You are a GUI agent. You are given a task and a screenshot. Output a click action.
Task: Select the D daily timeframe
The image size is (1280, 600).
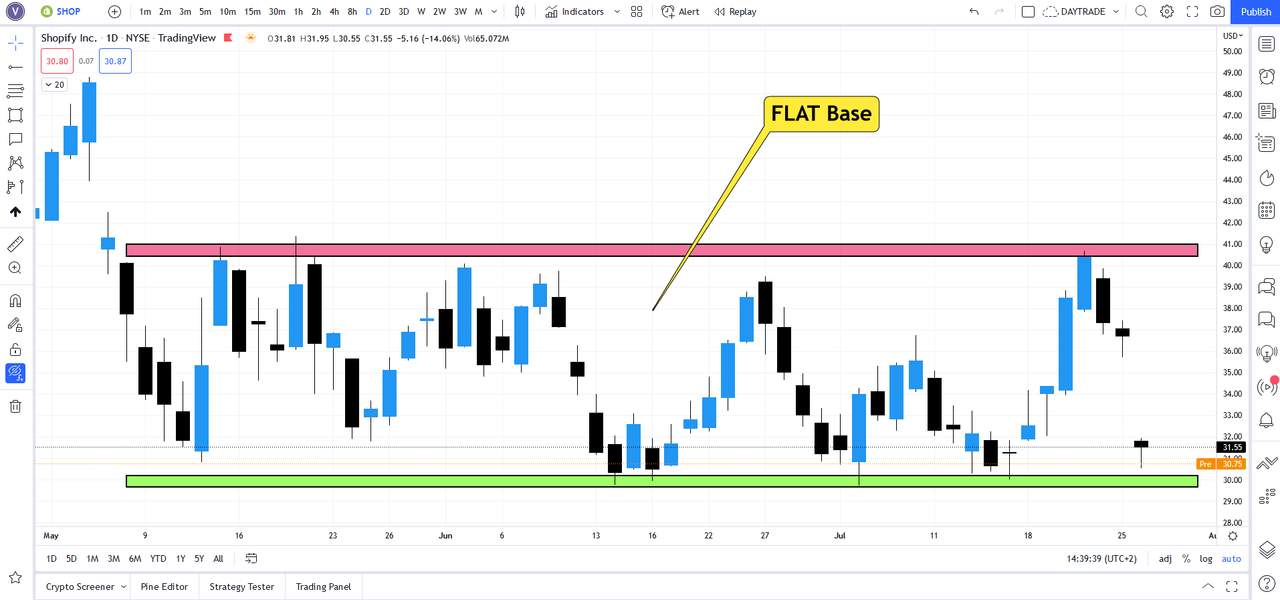point(369,12)
